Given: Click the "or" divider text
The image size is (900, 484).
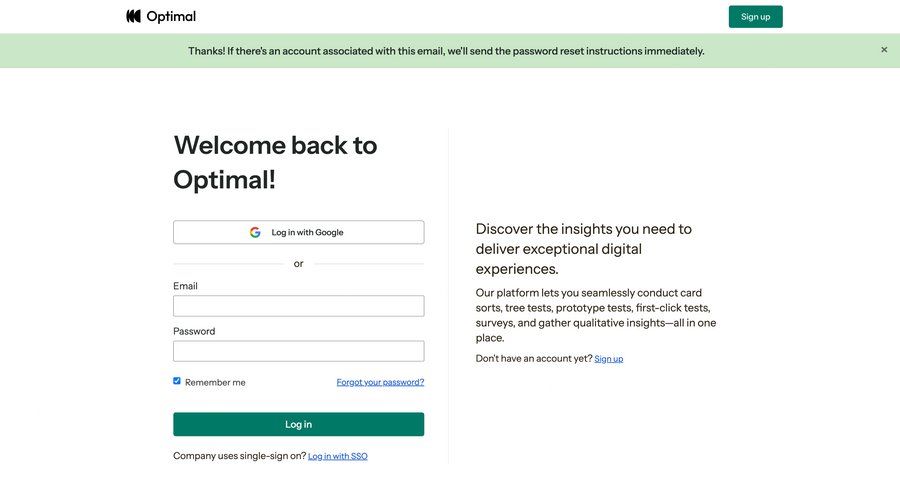Looking at the screenshot, I should pos(298,264).
